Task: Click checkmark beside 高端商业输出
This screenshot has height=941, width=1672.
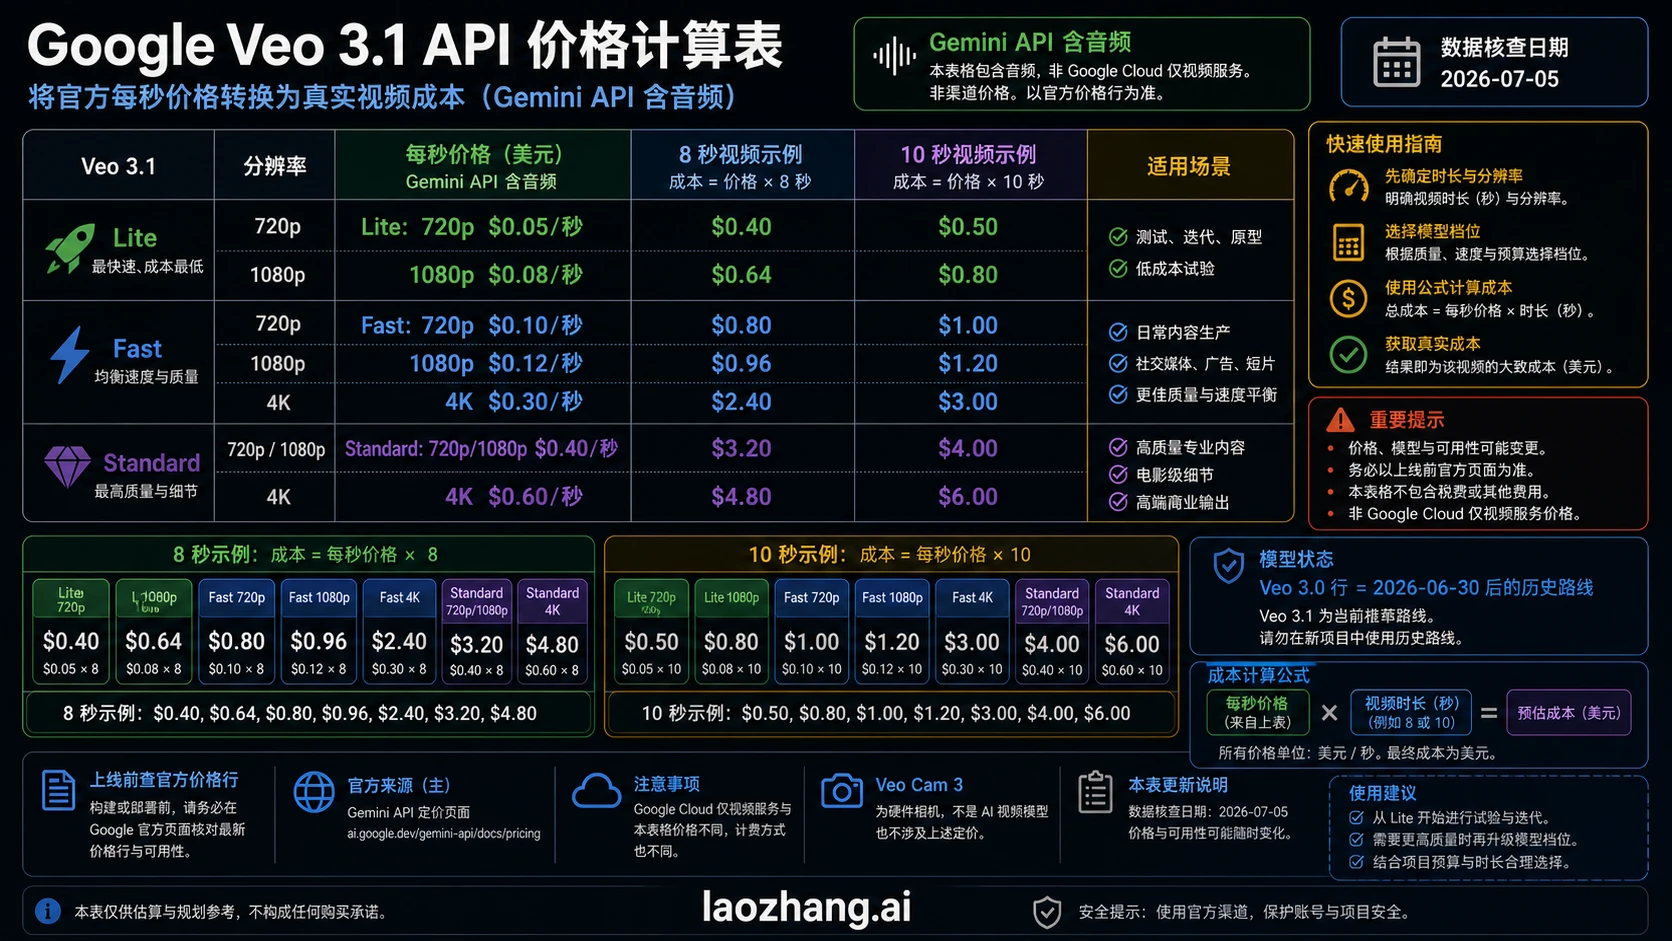Action: pyautogui.click(x=1118, y=502)
